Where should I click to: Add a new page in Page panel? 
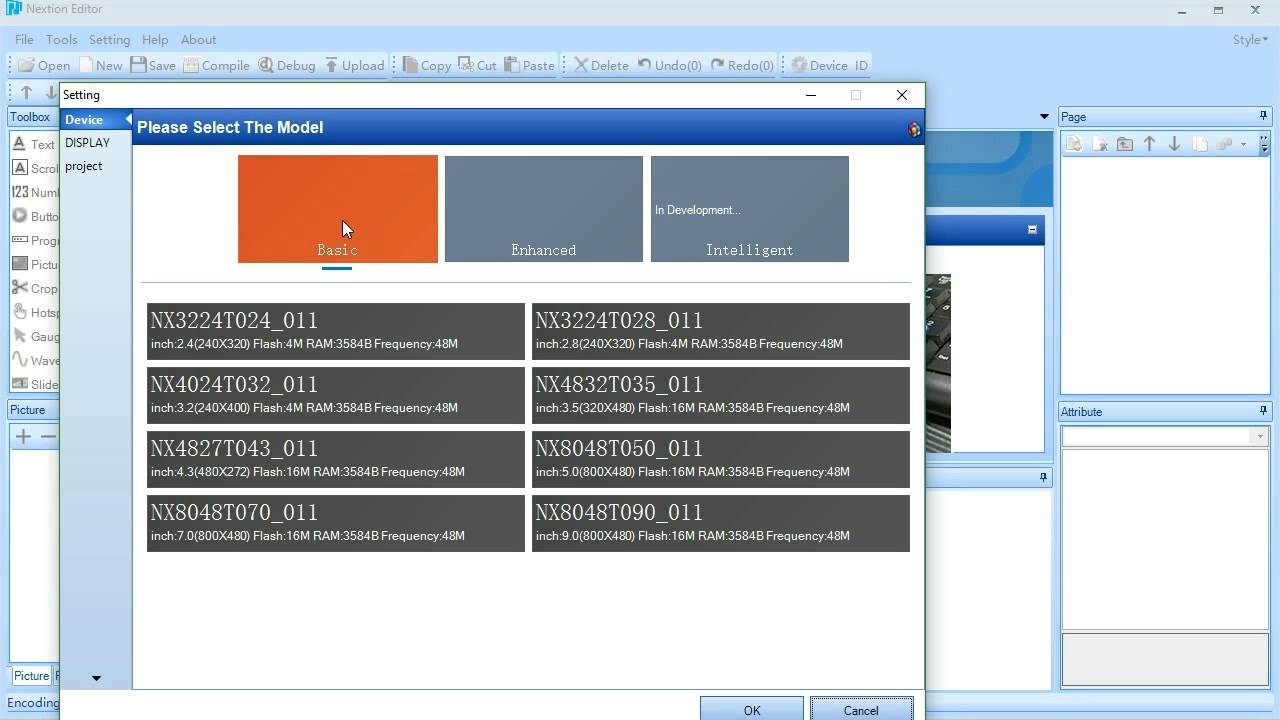[1074, 144]
